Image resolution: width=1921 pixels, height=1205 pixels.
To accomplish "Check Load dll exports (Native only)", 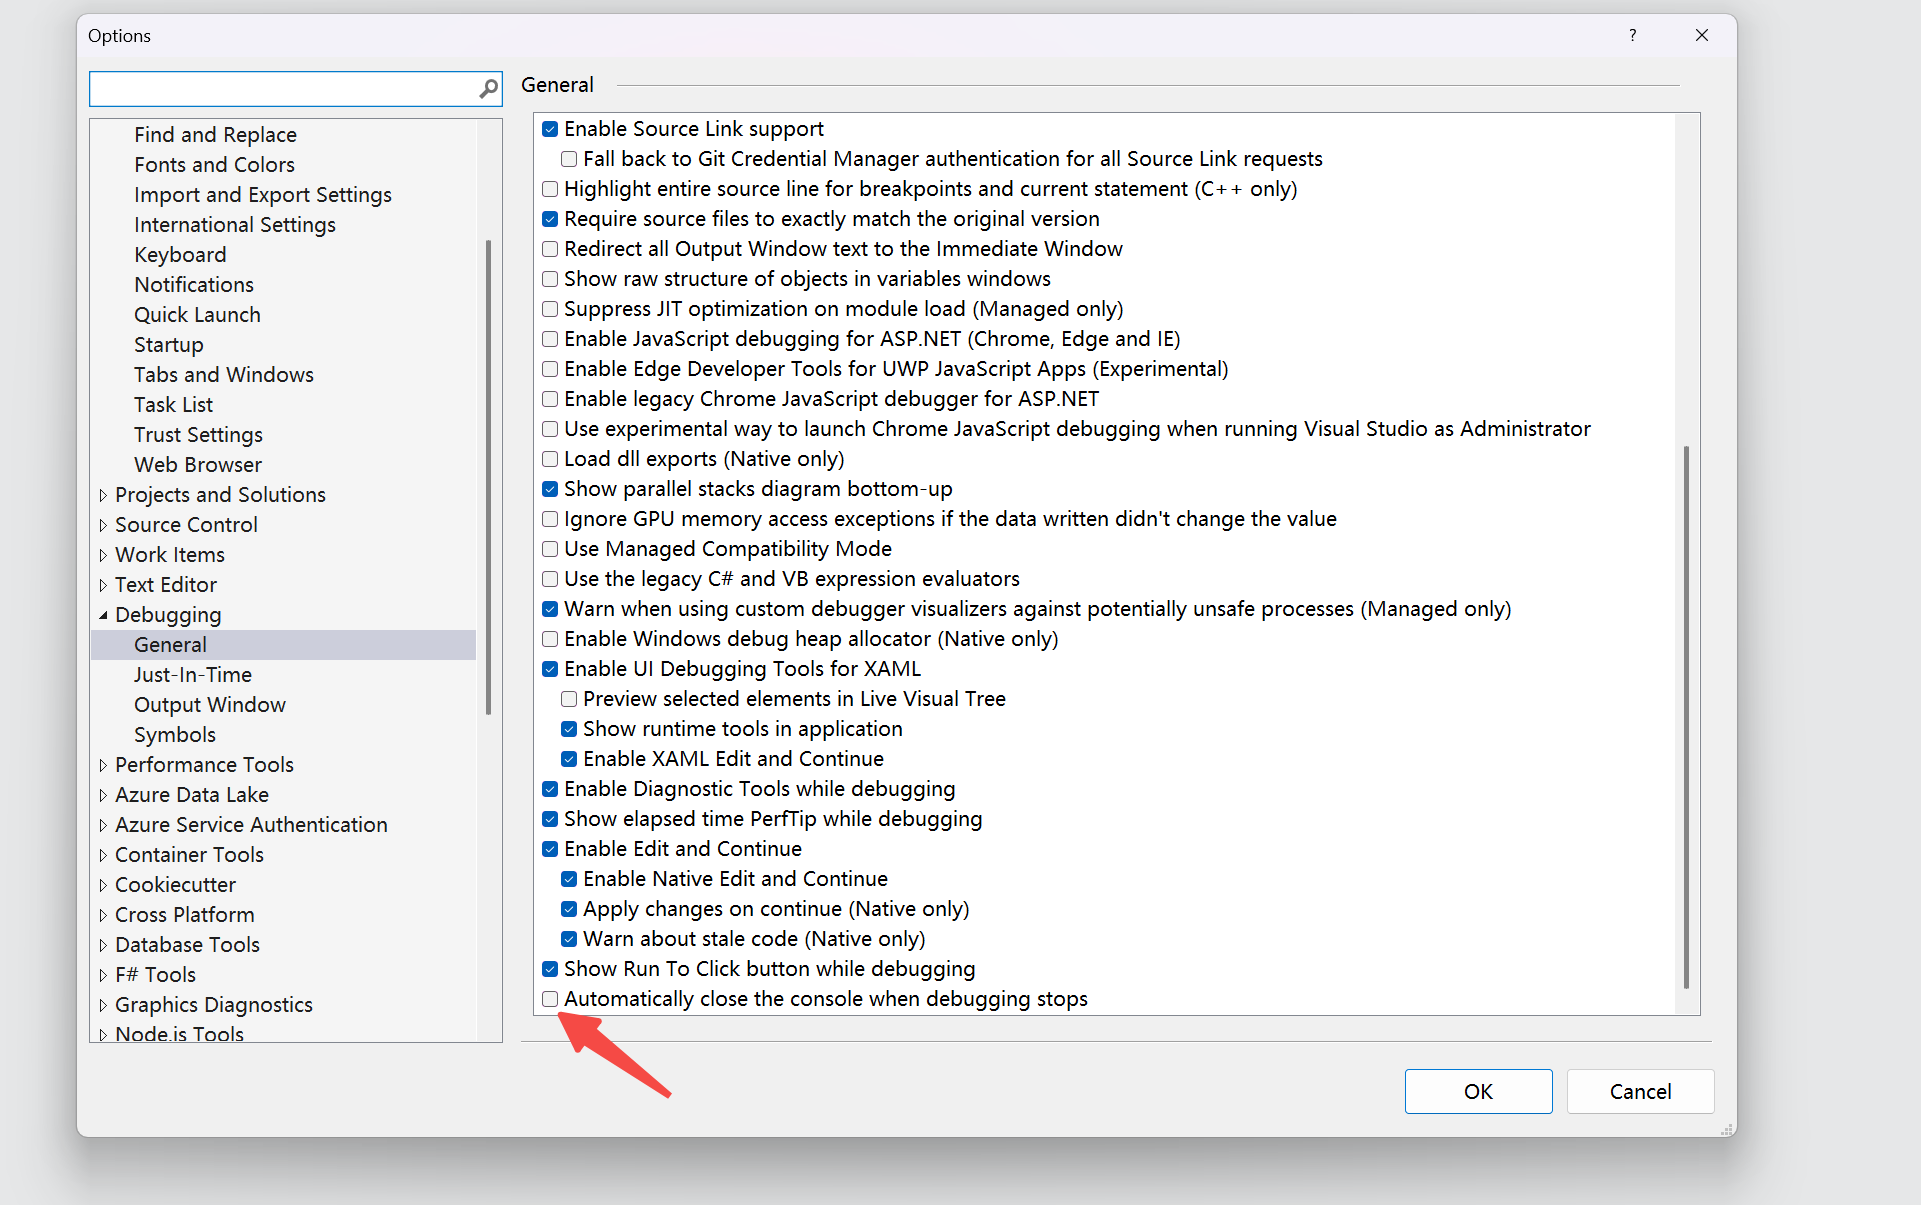I will [x=550, y=459].
